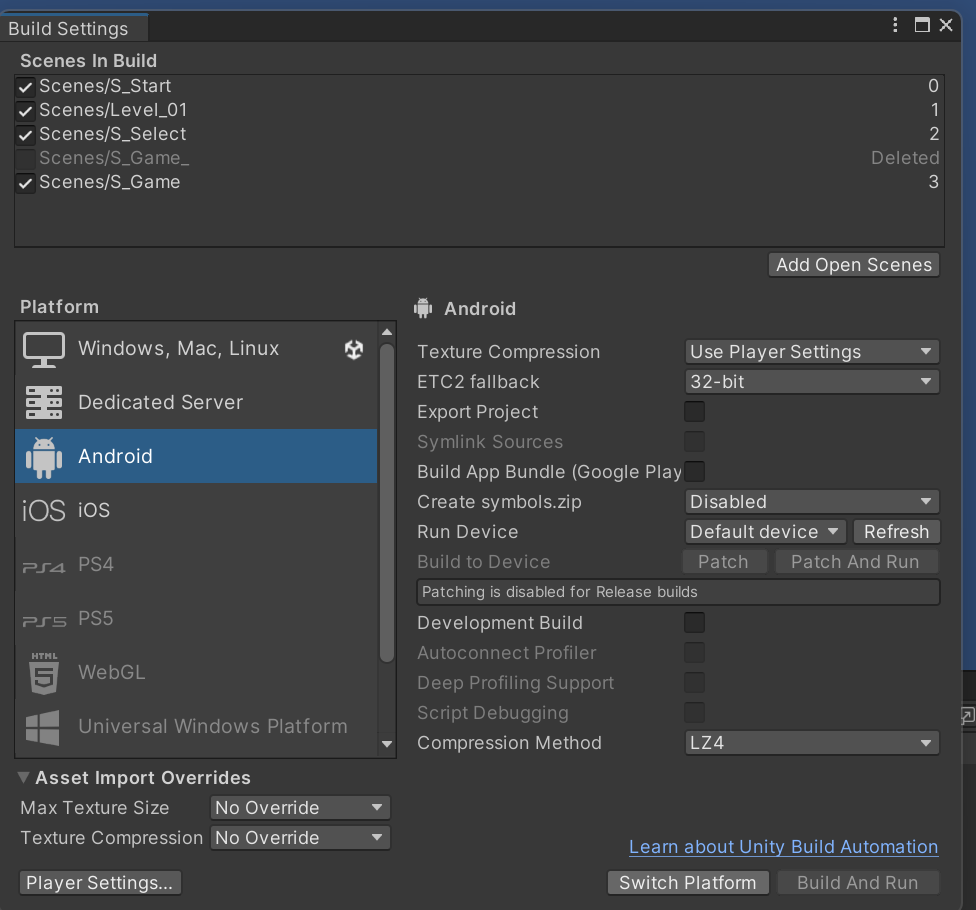The image size is (976, 910).
Task: Select the deleted Scenes/S_Game_ row
Action: [479, 158]
